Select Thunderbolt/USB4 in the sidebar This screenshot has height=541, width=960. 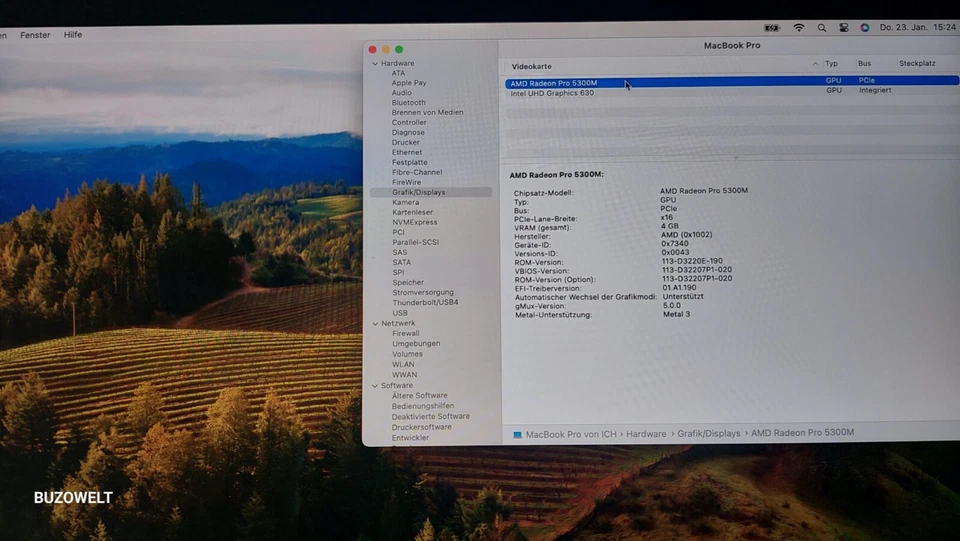pyautogui.click(x=426, y=302)
